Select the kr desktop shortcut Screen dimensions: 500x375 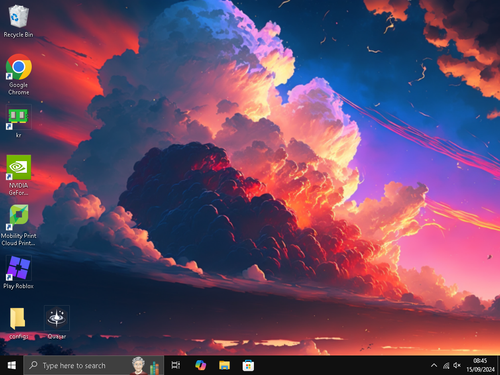point(18,121)
